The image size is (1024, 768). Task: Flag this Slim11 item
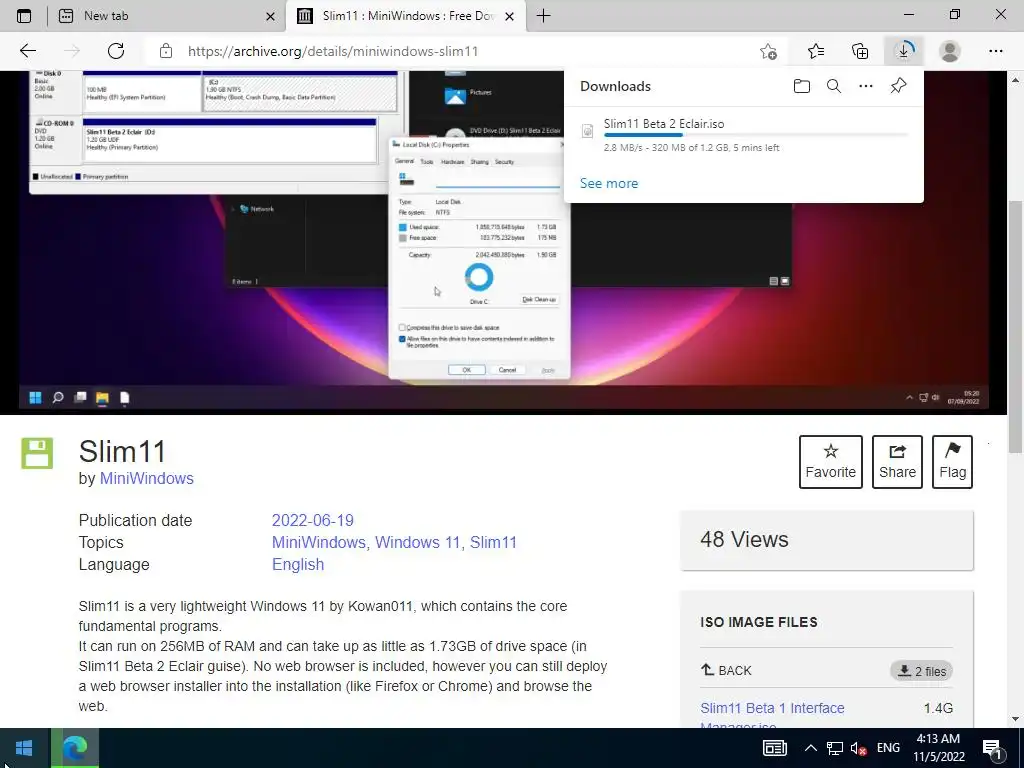(952, 462)
